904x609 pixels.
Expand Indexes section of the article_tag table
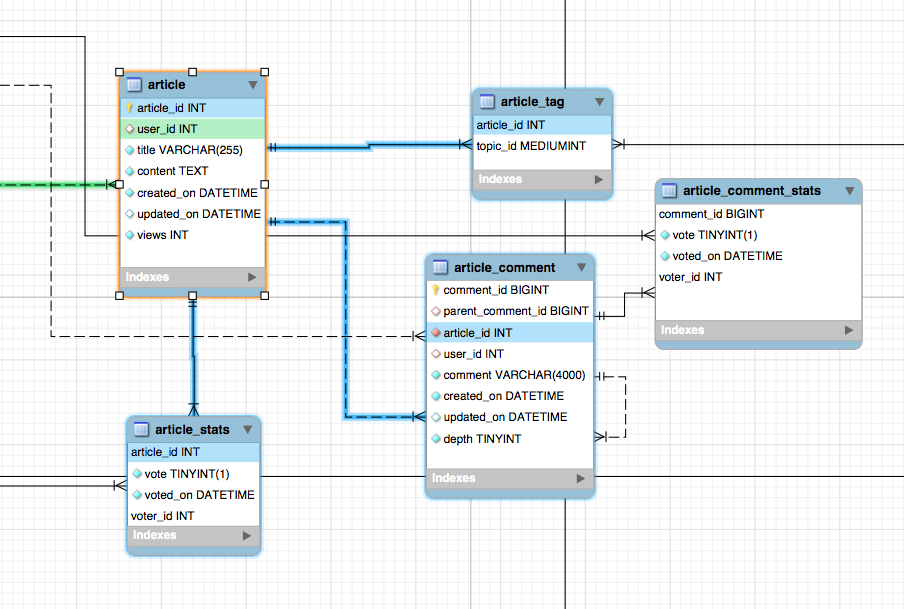[x=599, y=179]
